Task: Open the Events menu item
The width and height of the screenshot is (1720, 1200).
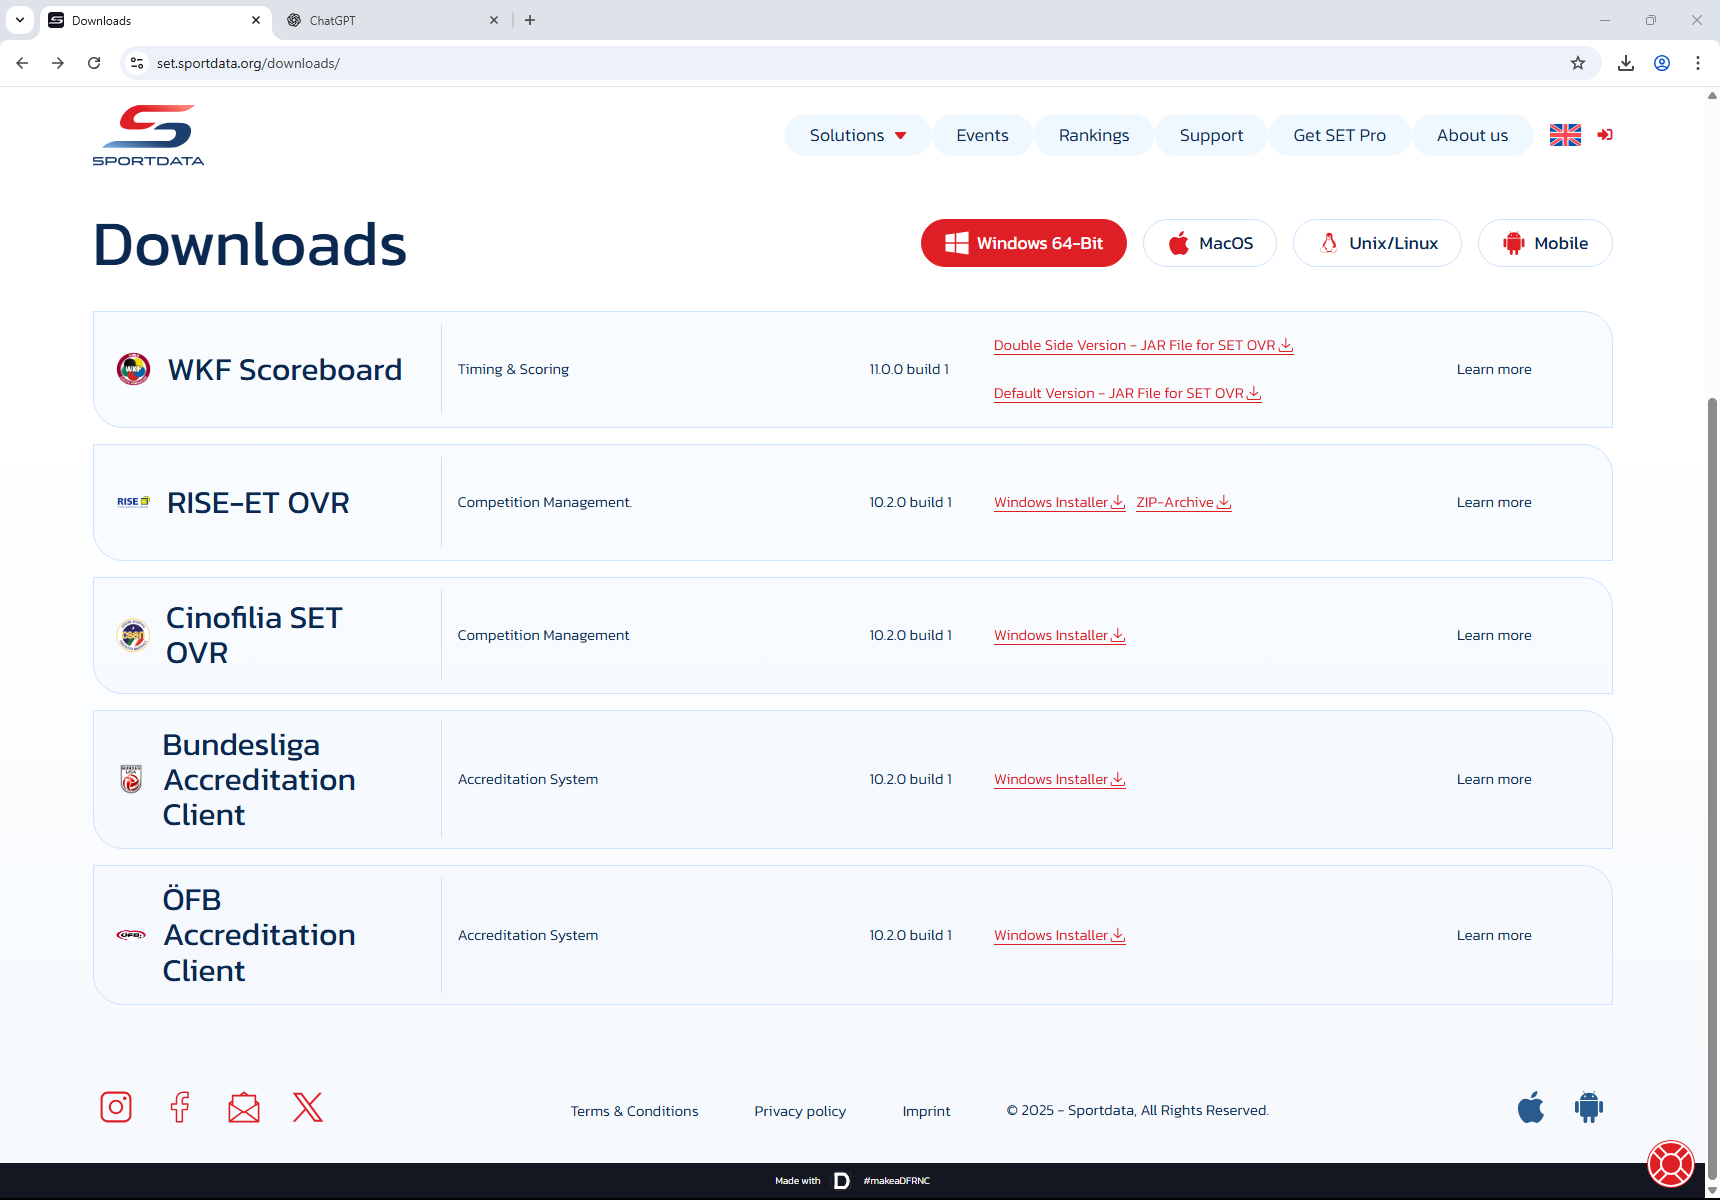Action: [x=982, y=135]
